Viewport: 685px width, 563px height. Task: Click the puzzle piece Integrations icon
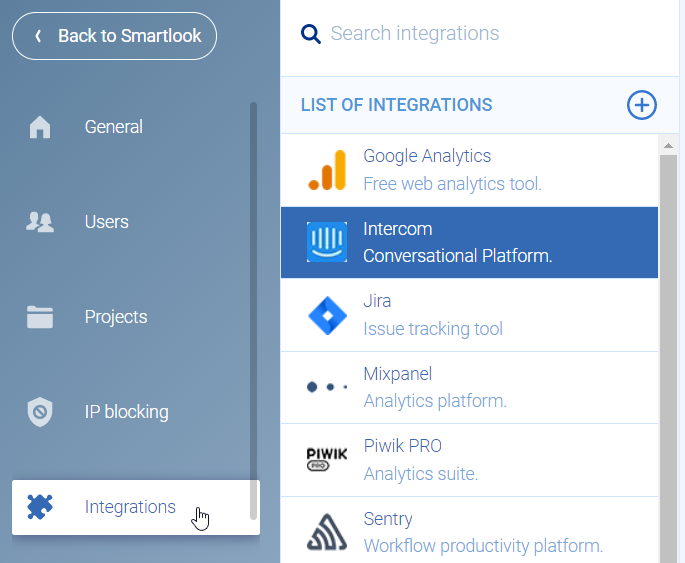click(x=40, y=507)
